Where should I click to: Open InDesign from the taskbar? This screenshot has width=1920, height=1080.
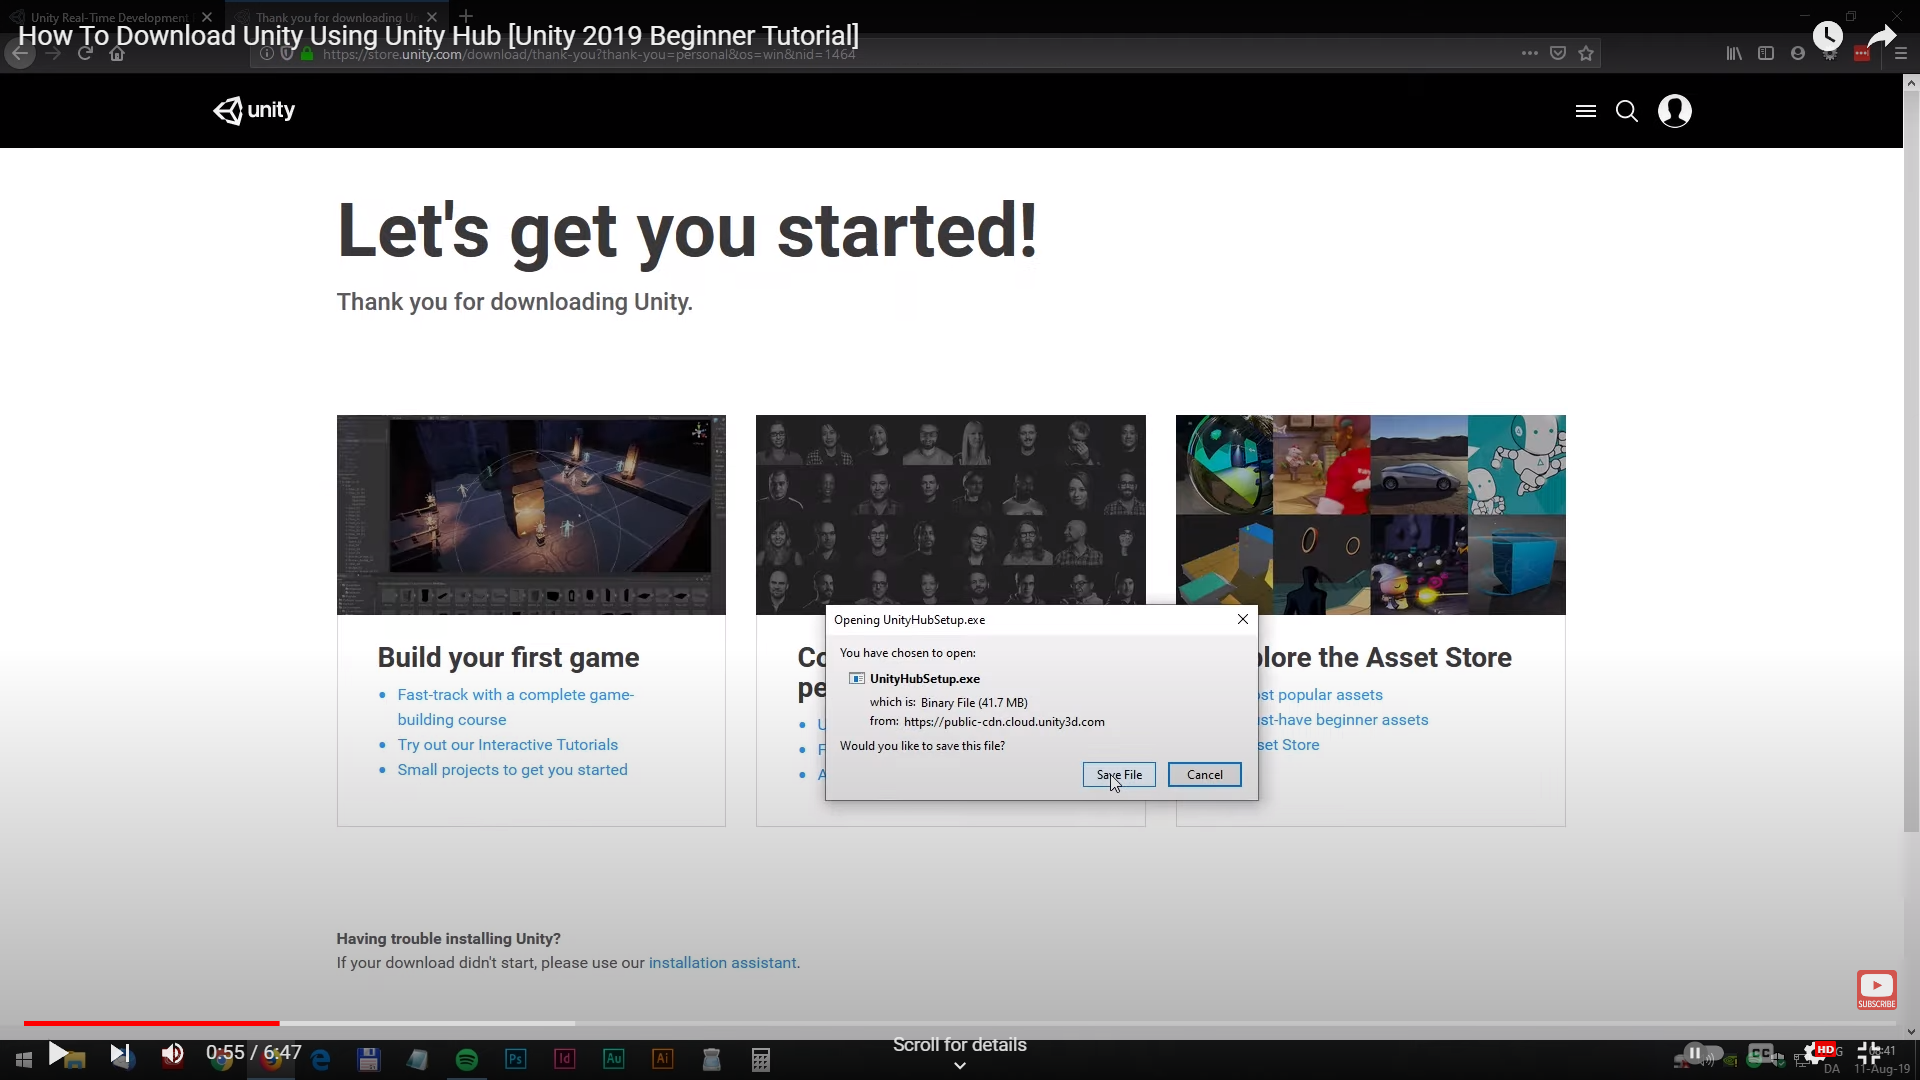click(565, 1059)
